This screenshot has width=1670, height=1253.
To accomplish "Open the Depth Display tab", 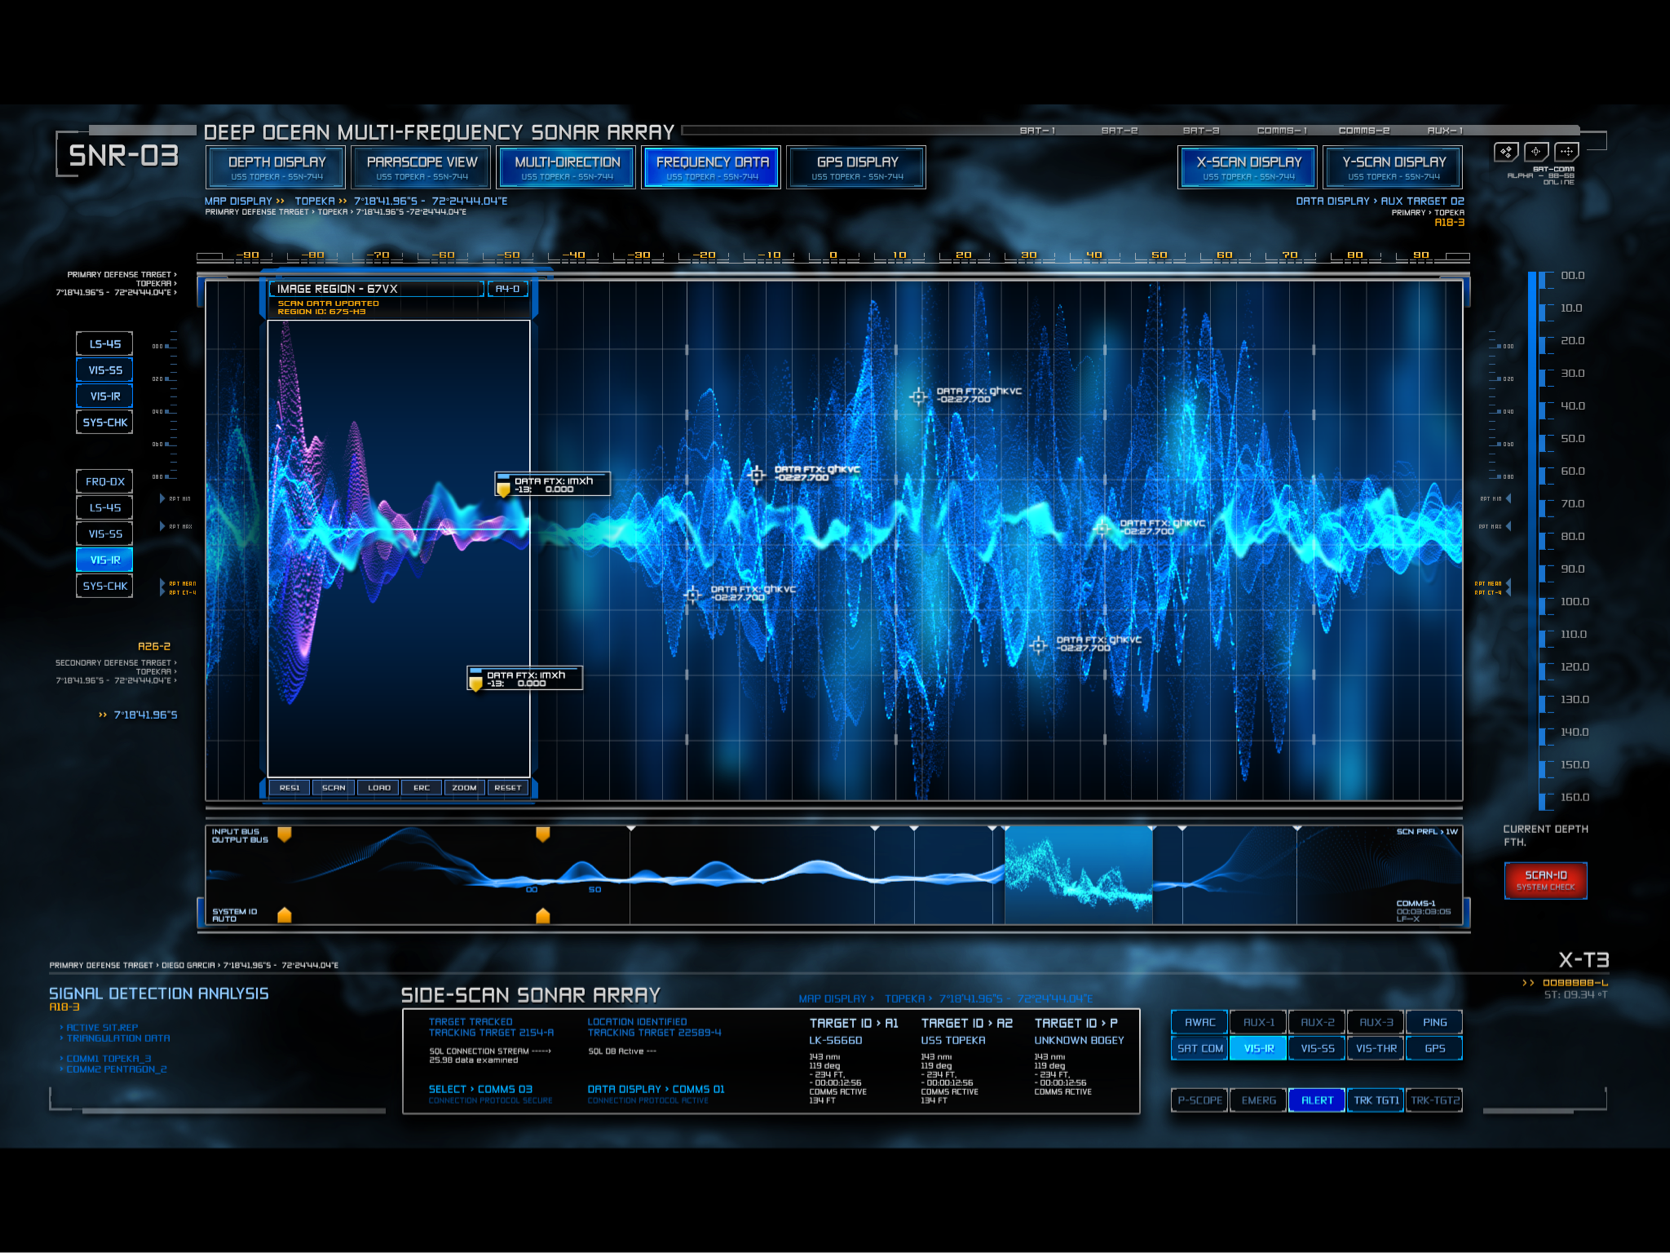I will [x=277, y=167].
